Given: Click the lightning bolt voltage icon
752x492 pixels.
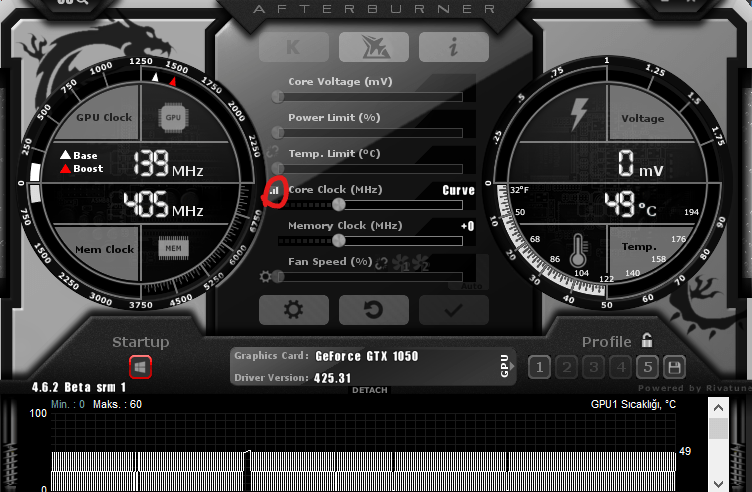Looking at the screenshot, I should [579, 114].
